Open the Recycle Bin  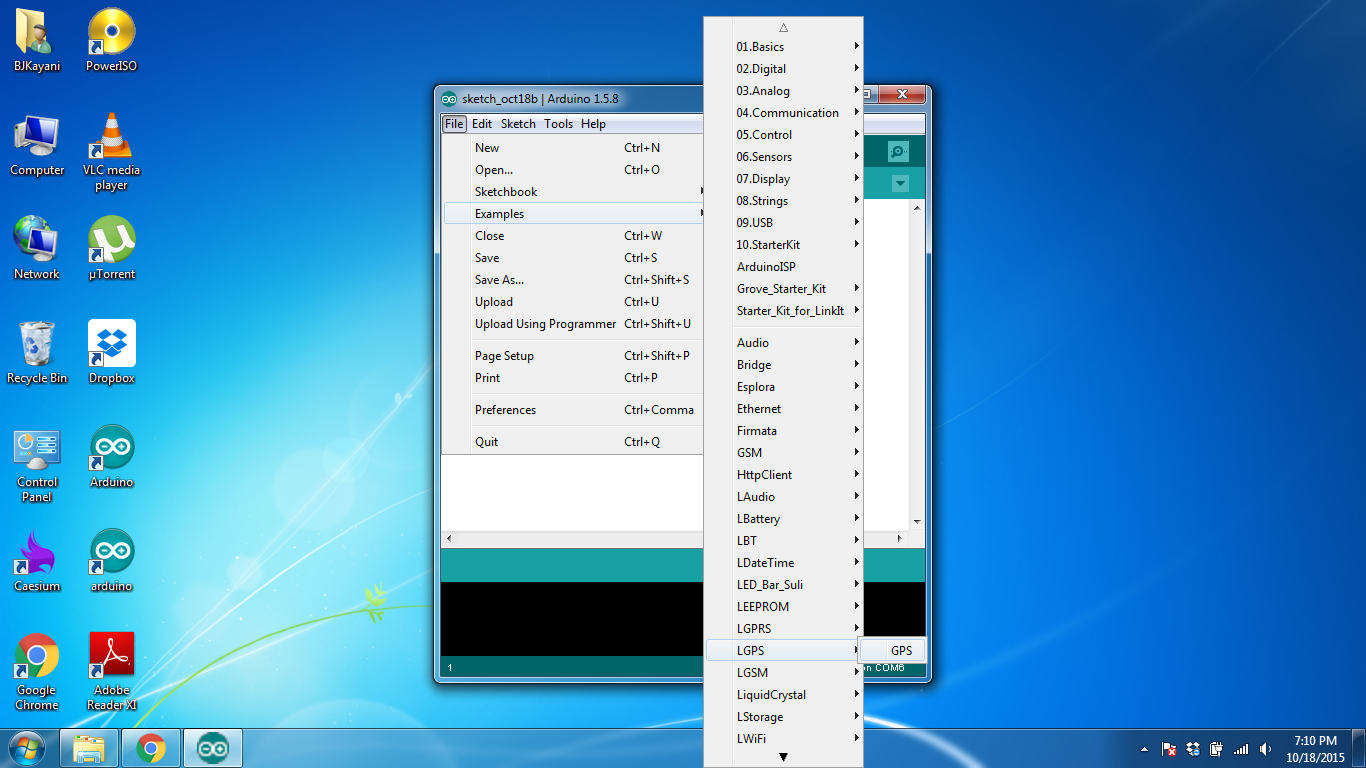pos(37,352)
